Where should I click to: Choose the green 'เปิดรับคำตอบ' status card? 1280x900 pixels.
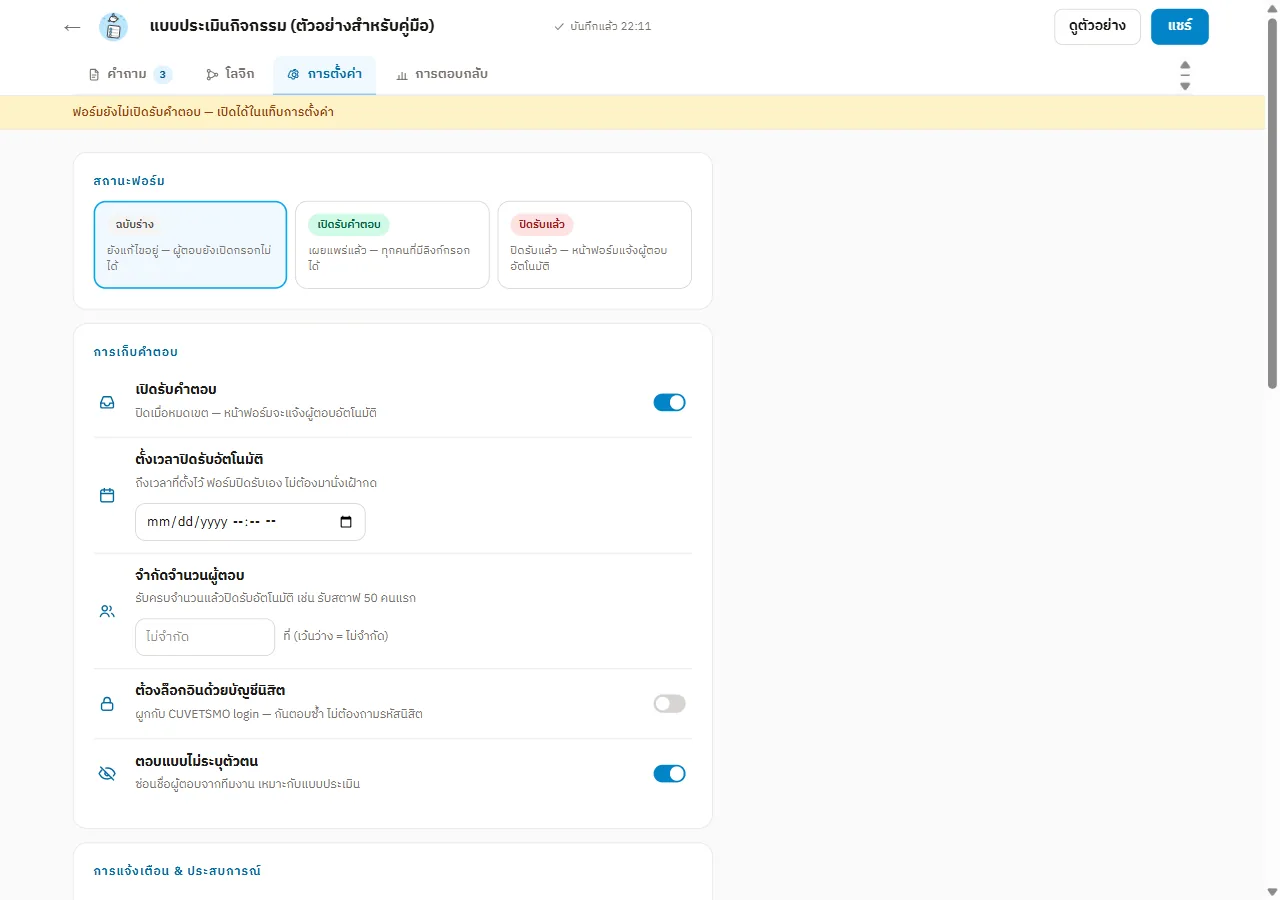(x=392, y=245)
